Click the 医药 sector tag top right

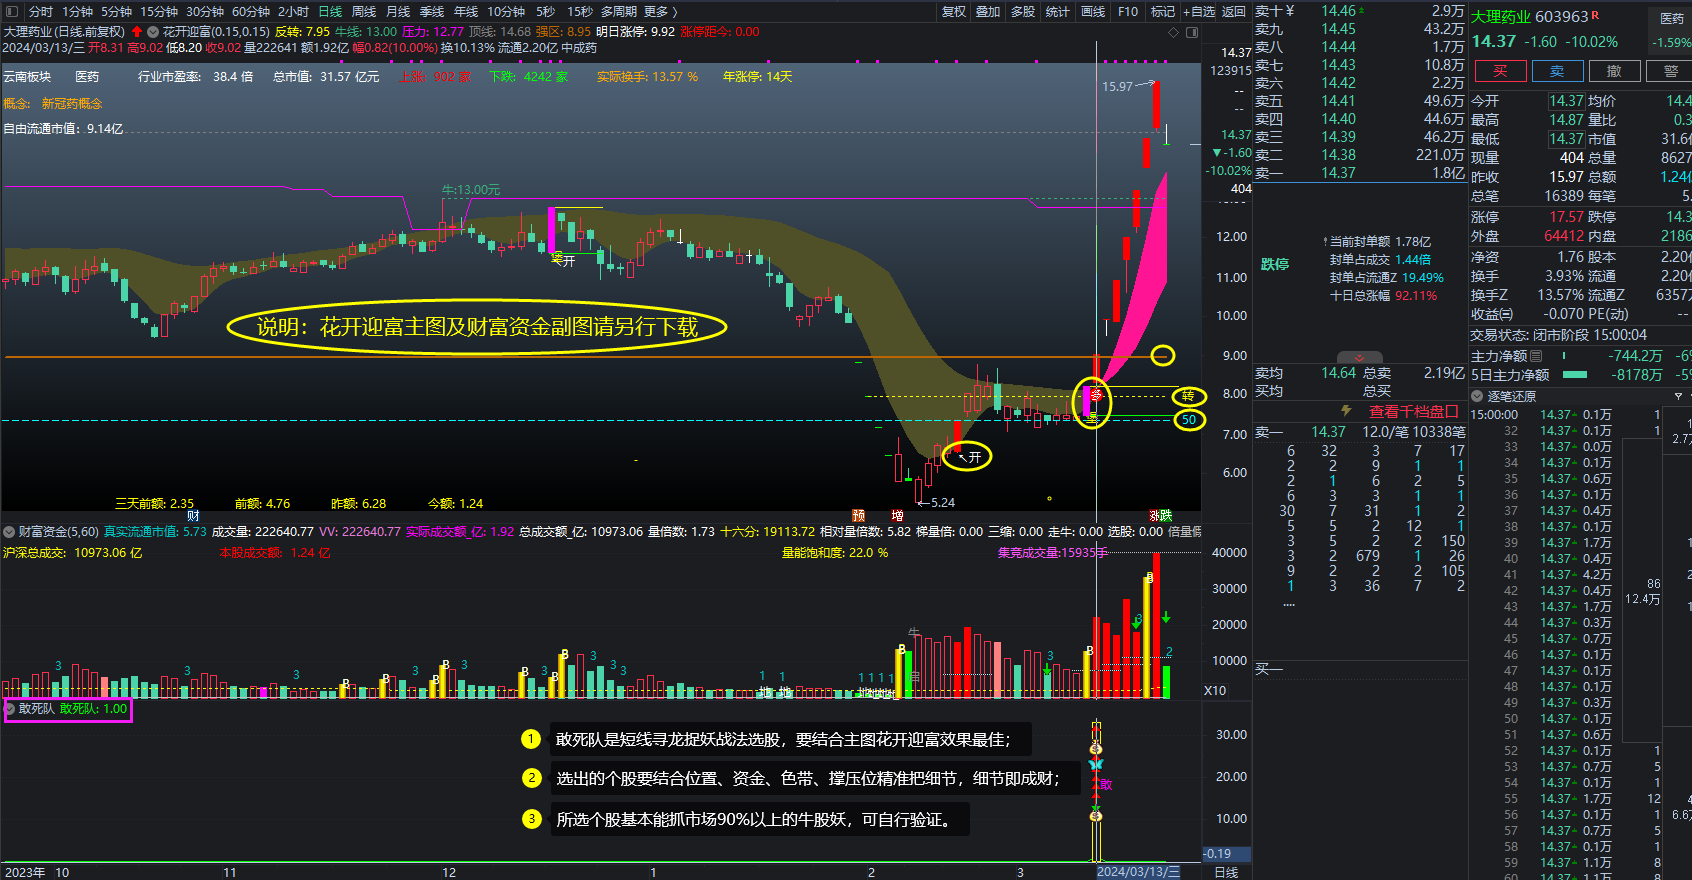coord(1672,18)
